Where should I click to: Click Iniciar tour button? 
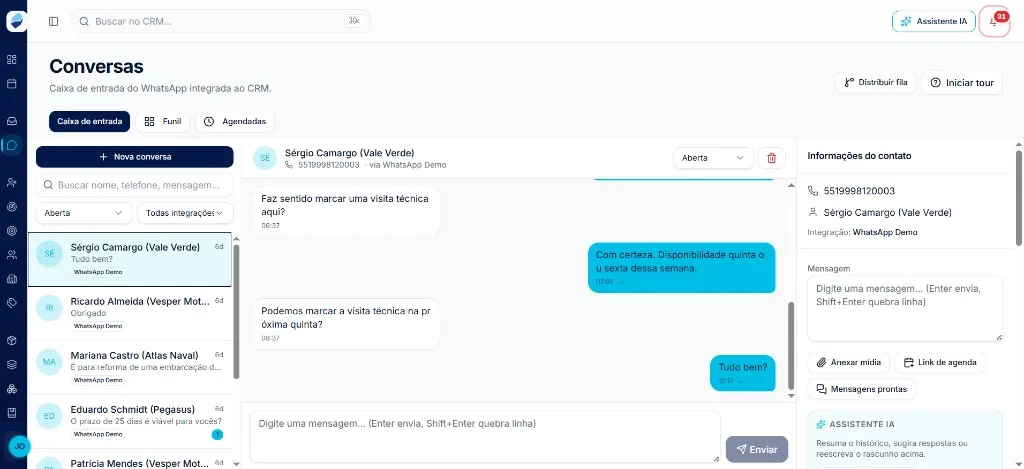pos(962,83)
